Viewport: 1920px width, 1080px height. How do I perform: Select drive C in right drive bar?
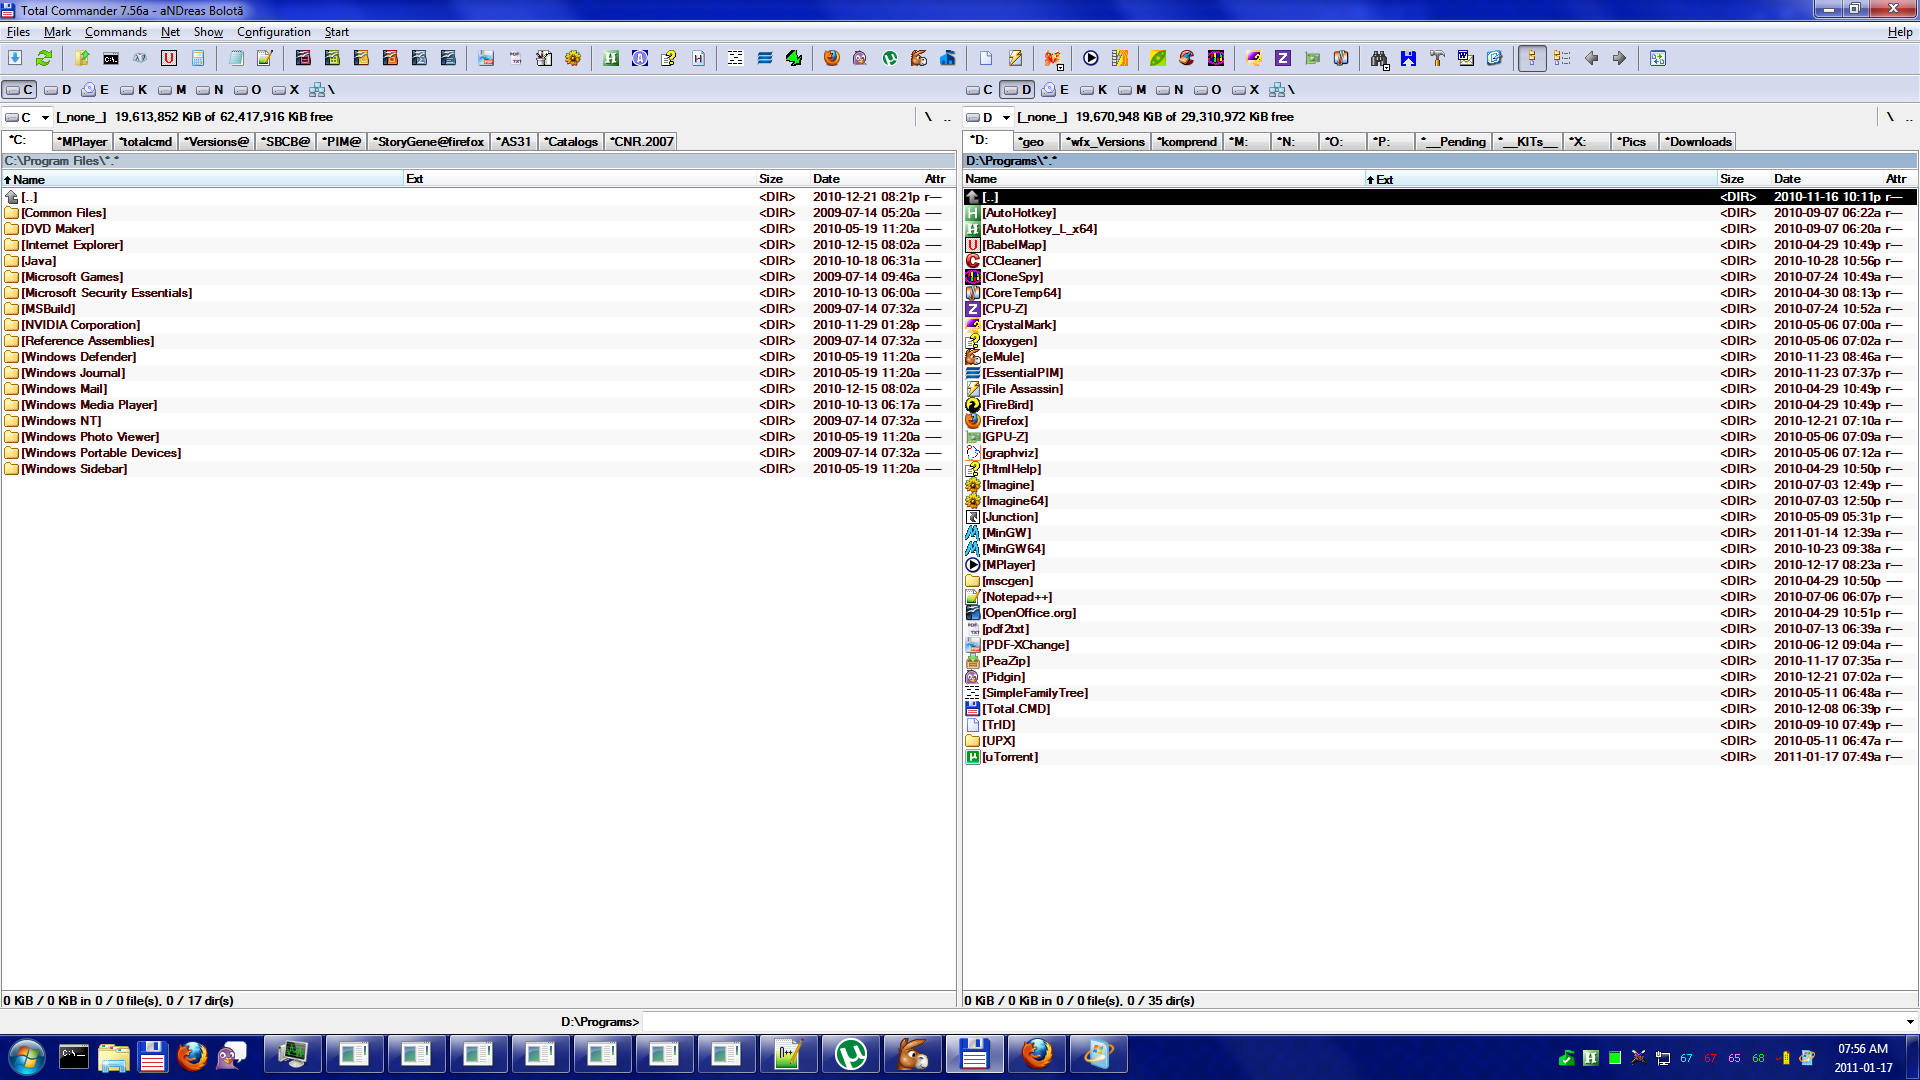point(980,90)
